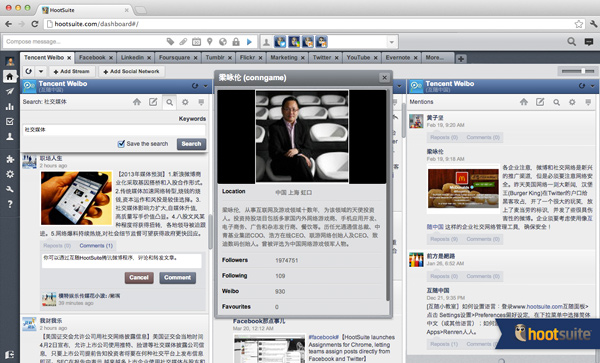Click the Compose message field

pyautogui.click(x=84, y=42)
